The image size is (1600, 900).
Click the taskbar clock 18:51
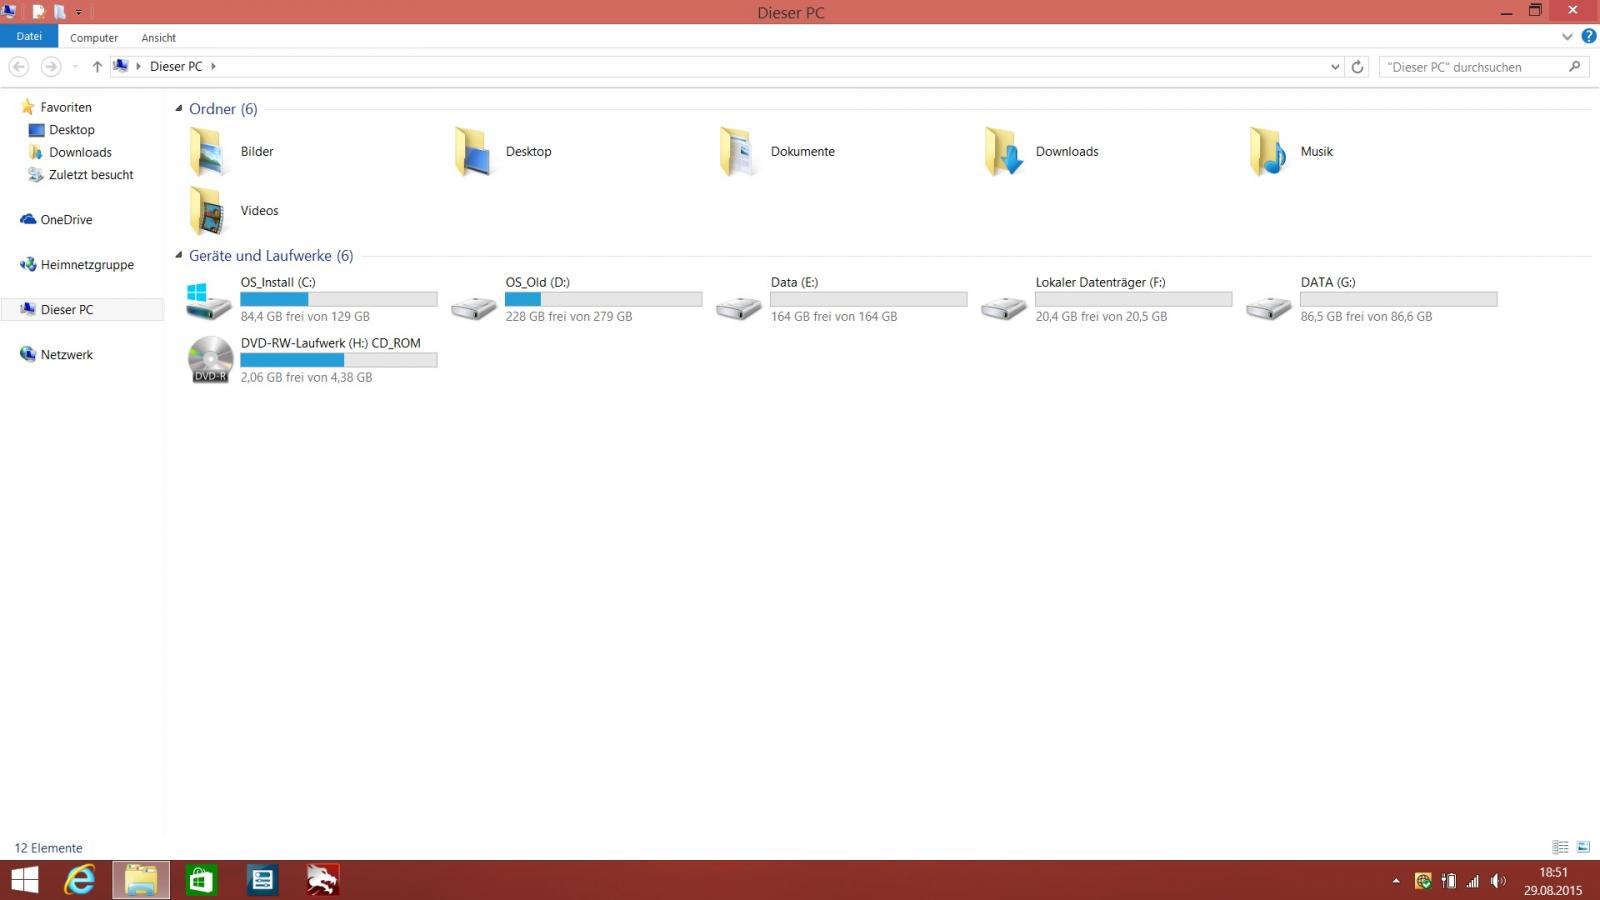point(1553,872)
